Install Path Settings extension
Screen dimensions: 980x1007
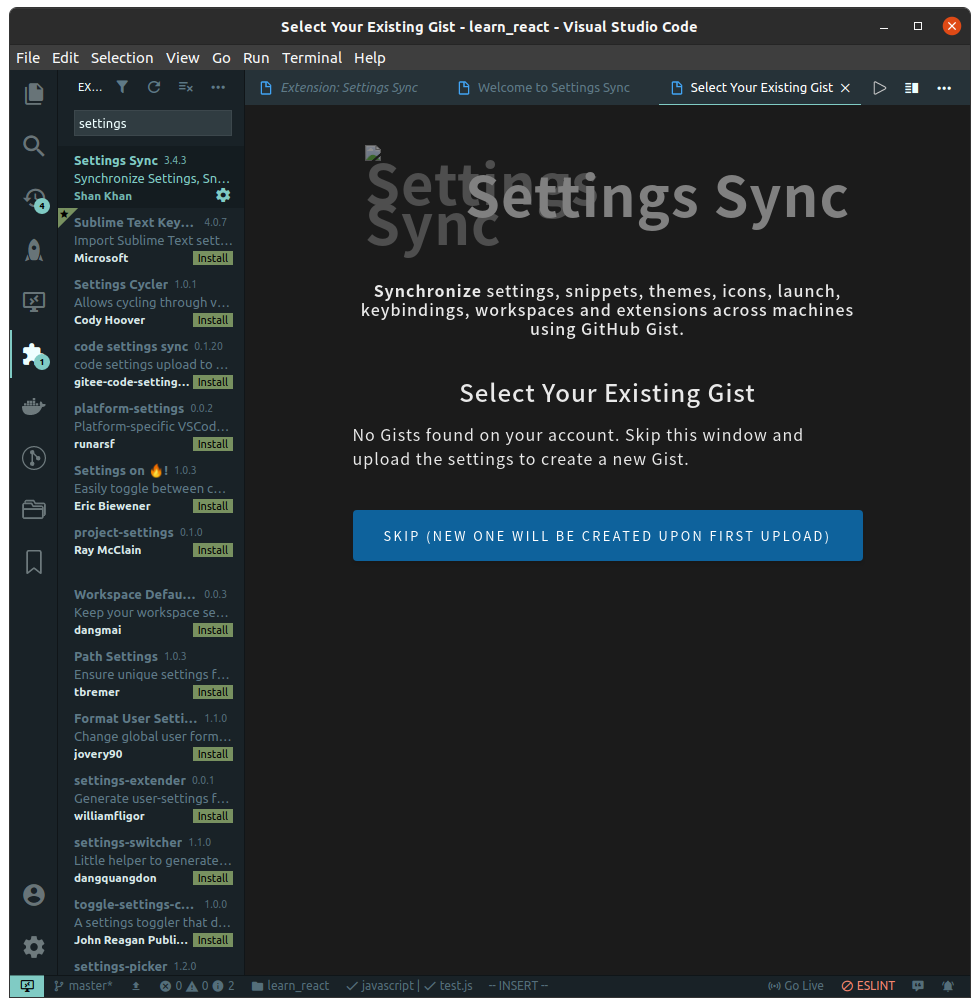point(213,692)
